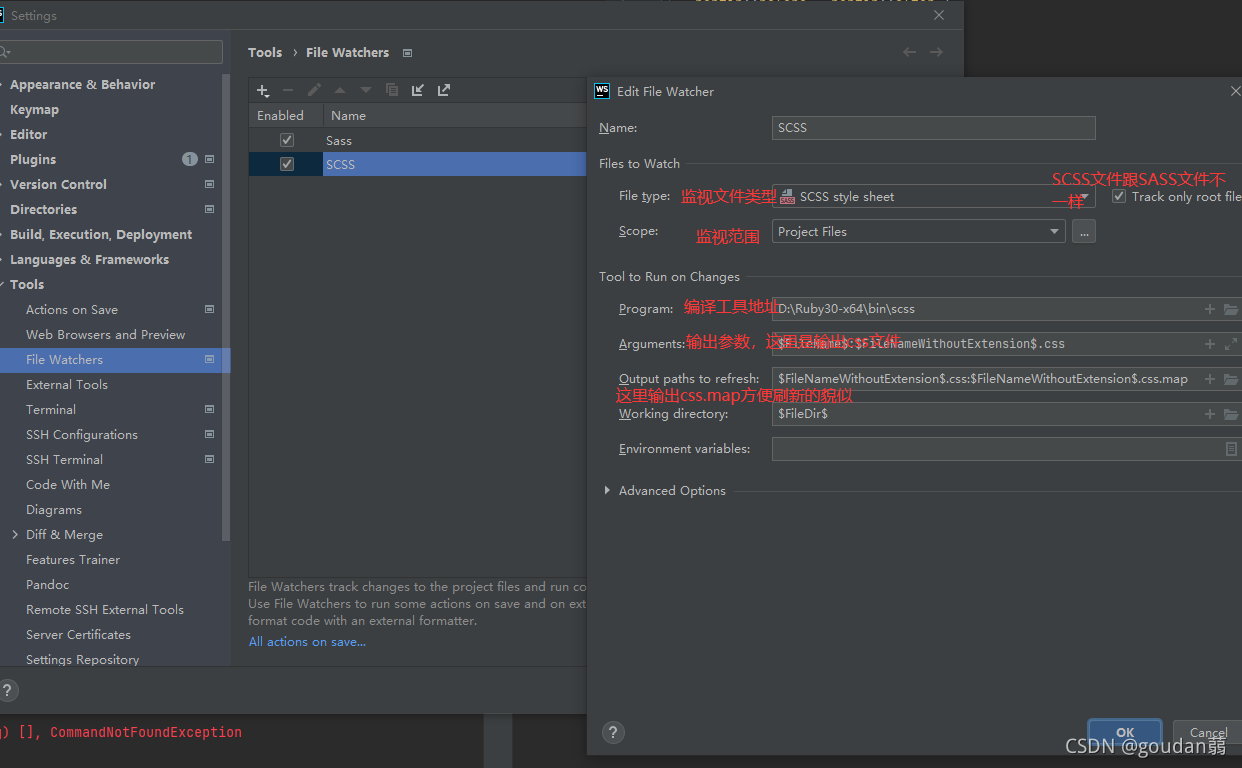Select Code With Me settings page

[x=68, y=484]
